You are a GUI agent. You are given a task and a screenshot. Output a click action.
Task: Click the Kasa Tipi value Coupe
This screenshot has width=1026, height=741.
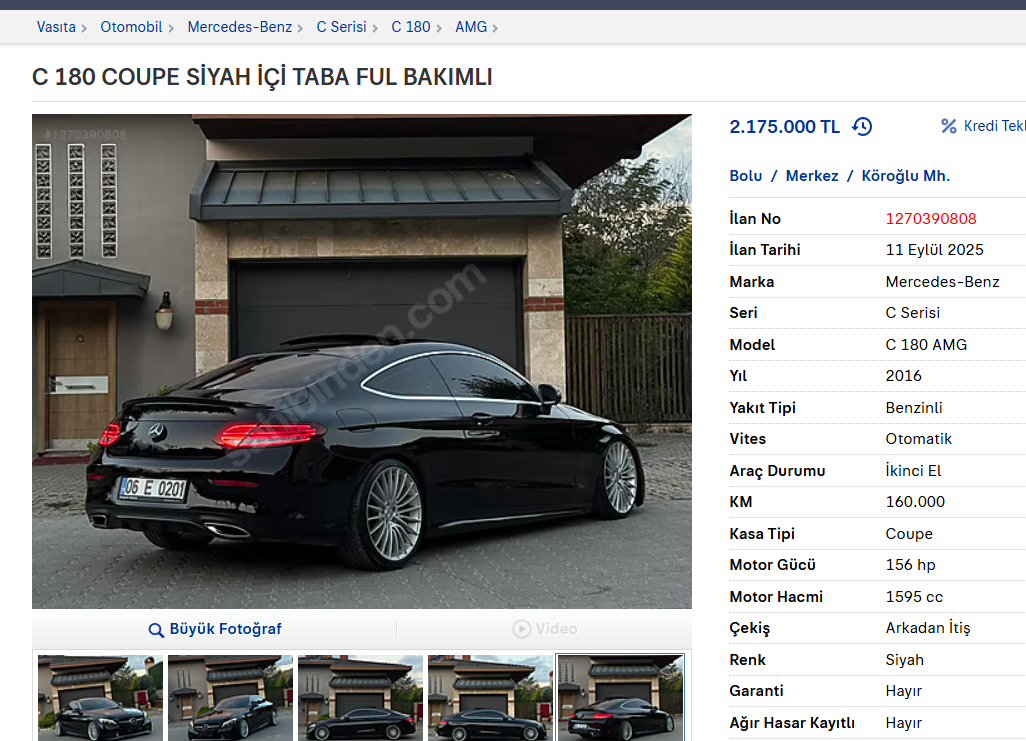coord(909,533)
